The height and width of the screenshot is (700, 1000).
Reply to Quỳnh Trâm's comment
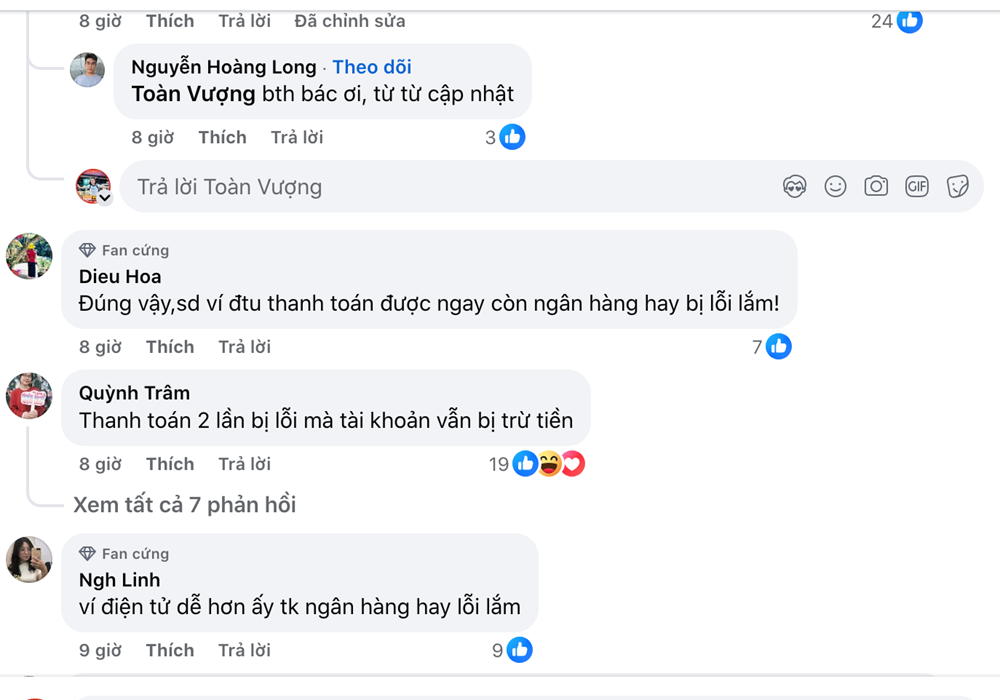[x=244, y=464]
